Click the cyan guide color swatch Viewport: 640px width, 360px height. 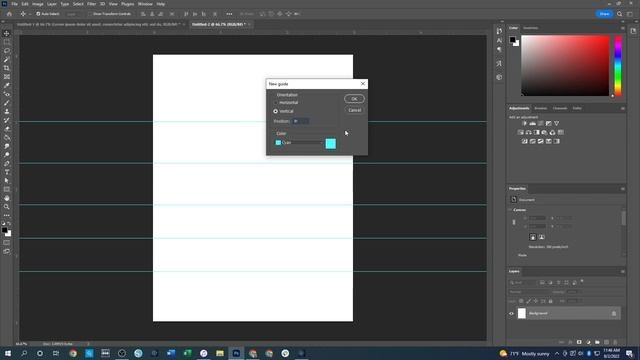[x=331, y=144]
